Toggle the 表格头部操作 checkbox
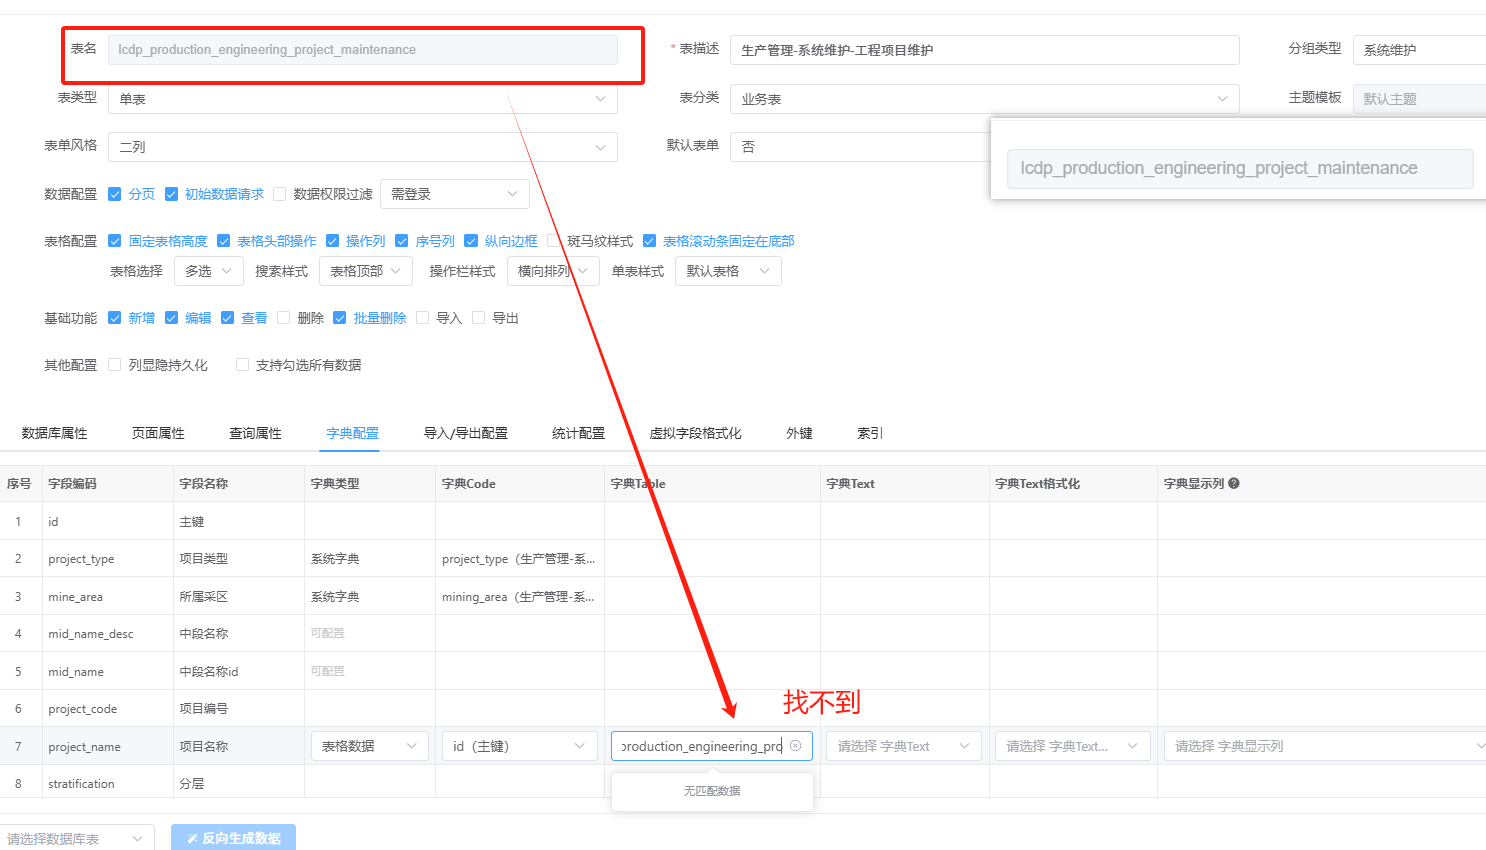The image size is (1486, 850). (223, 241)
